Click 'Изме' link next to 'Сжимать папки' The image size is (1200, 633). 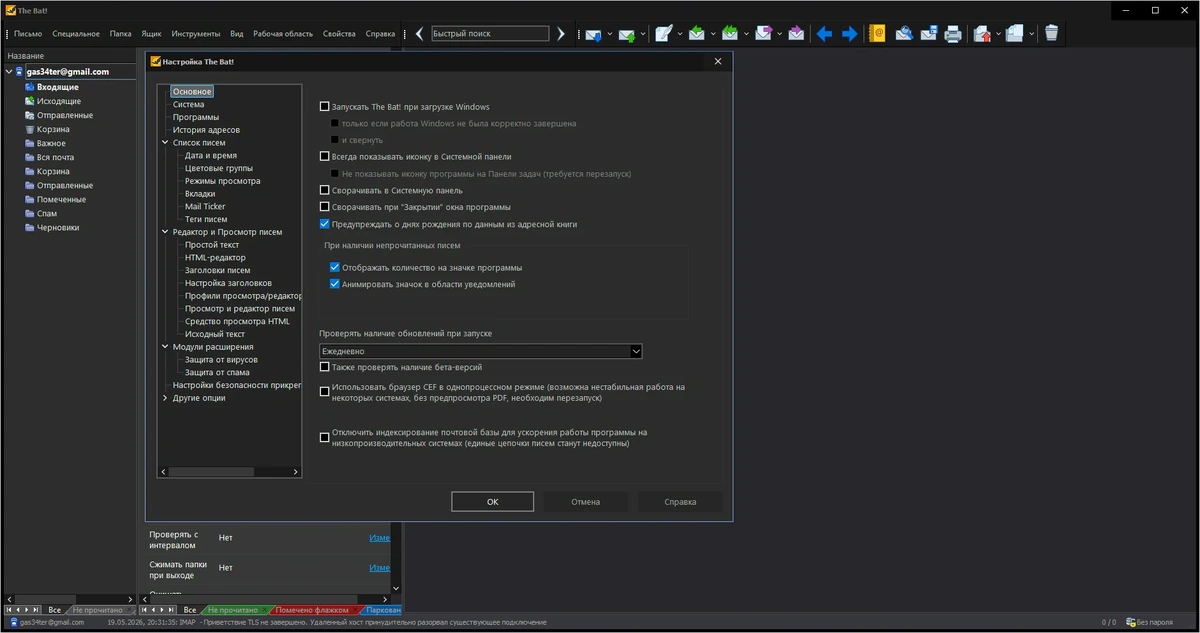[x=380, y=567]
